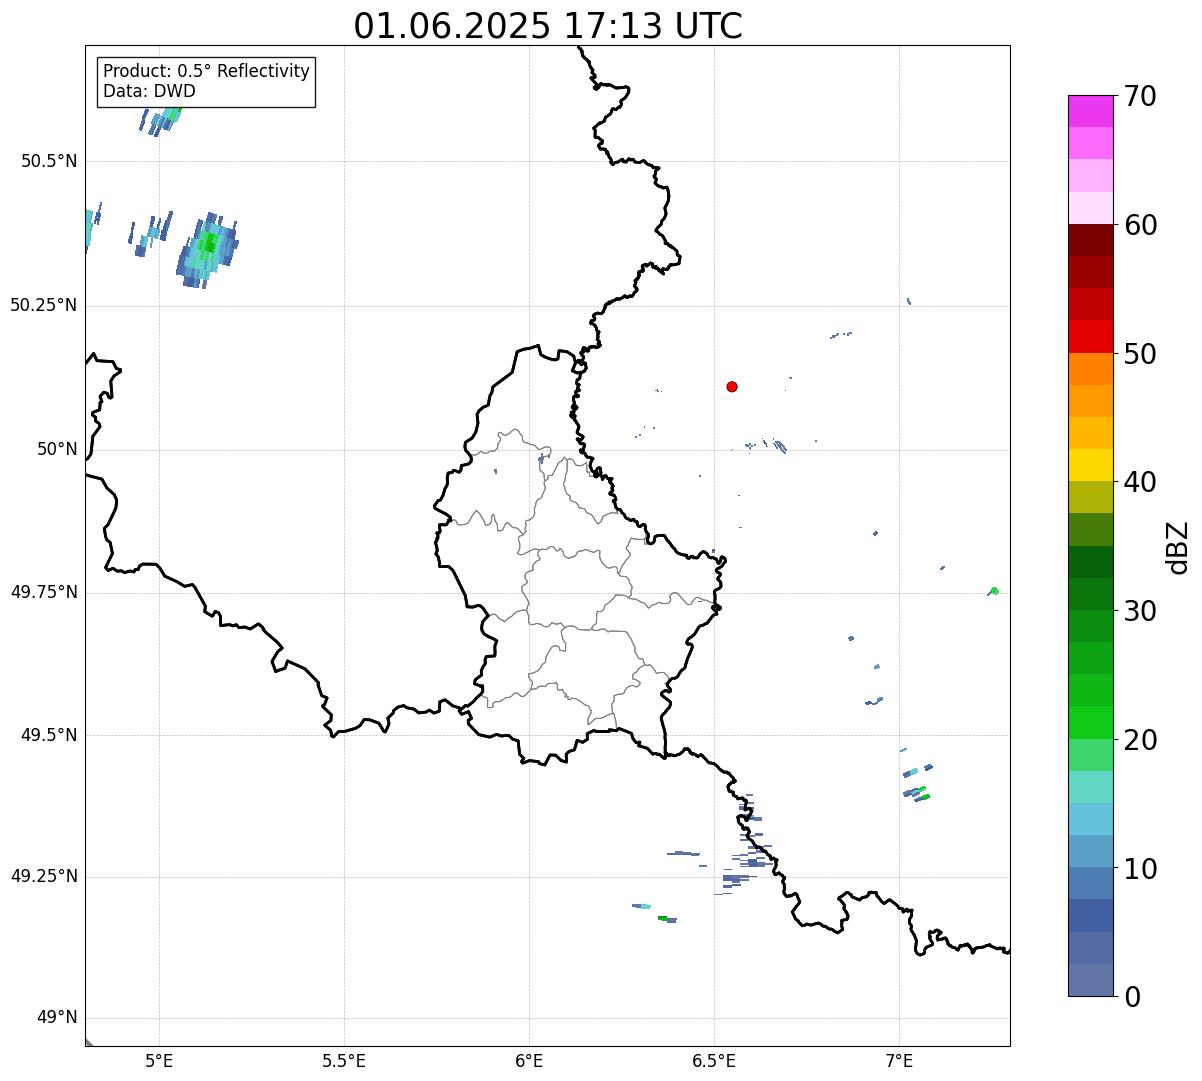Click the green radar echo at 49.75°N east edge
1202x1081 pixels.
[x=993, y=591]
